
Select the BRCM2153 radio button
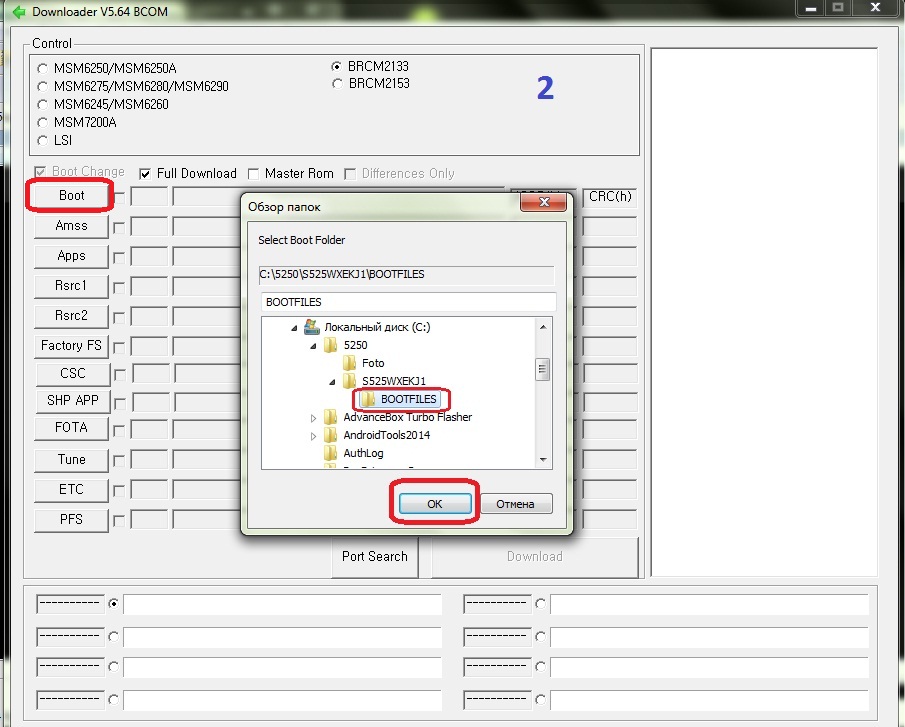click(x=337, y=84)
